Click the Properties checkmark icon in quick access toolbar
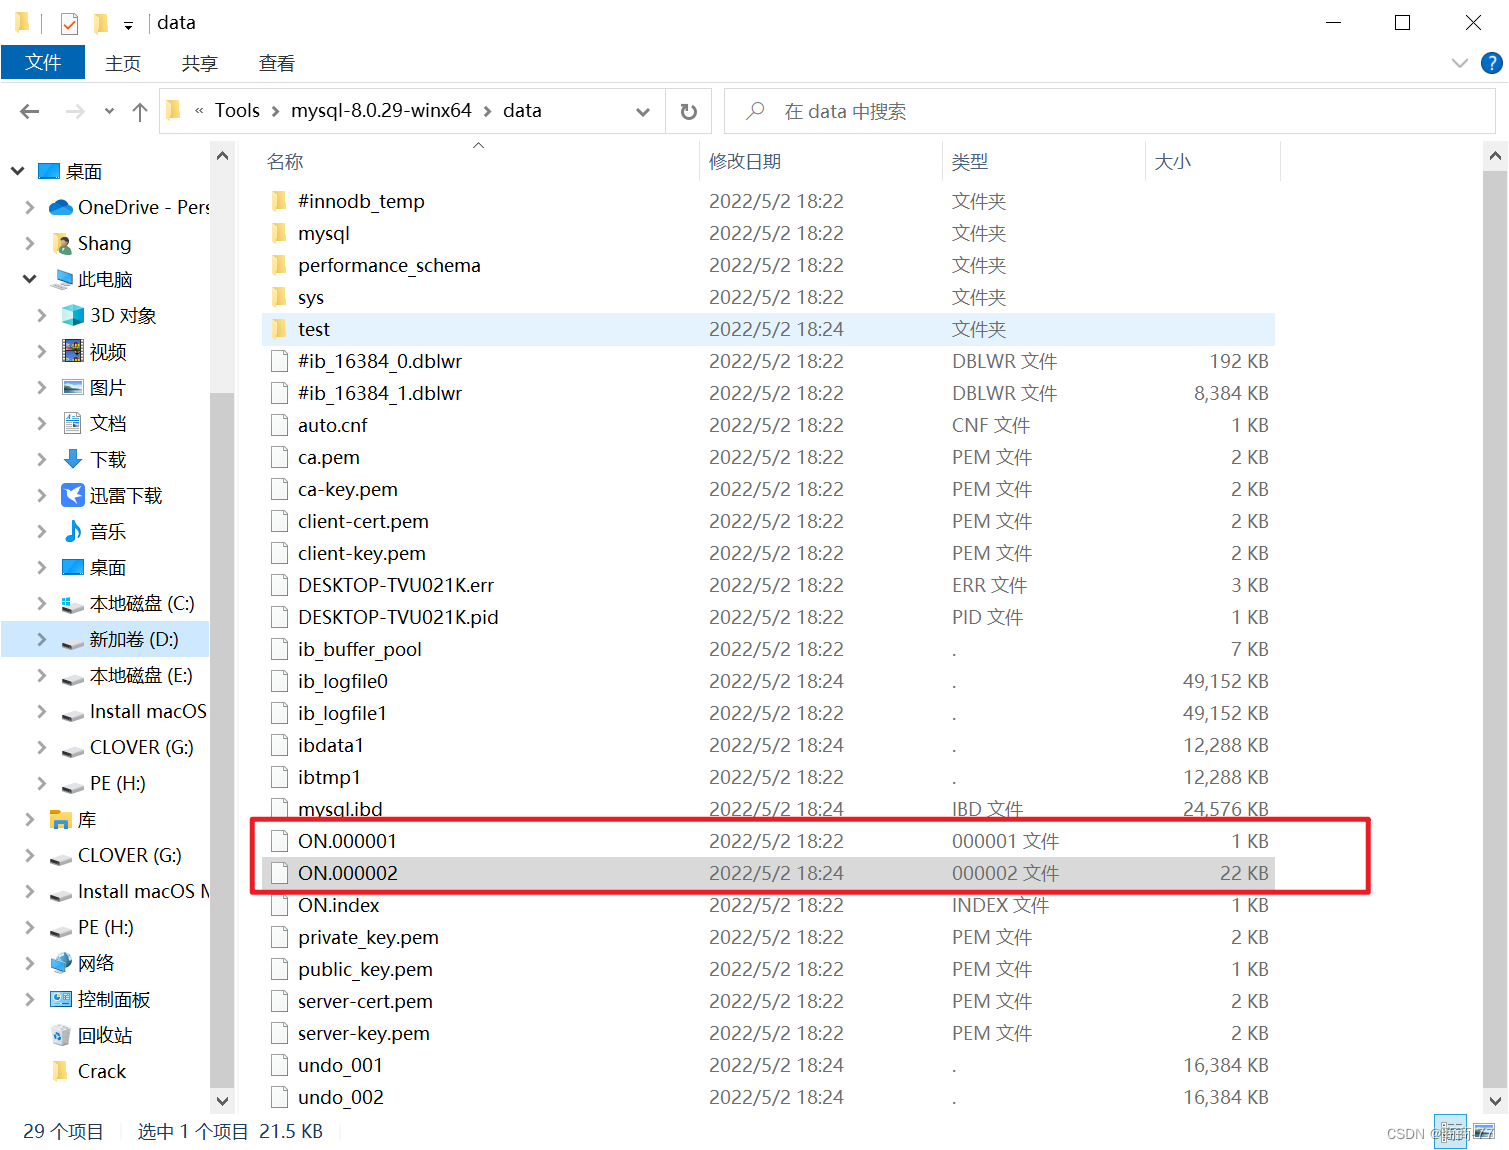Image resolution: width=1509 pixels, height=1150 pixels. 68,22
